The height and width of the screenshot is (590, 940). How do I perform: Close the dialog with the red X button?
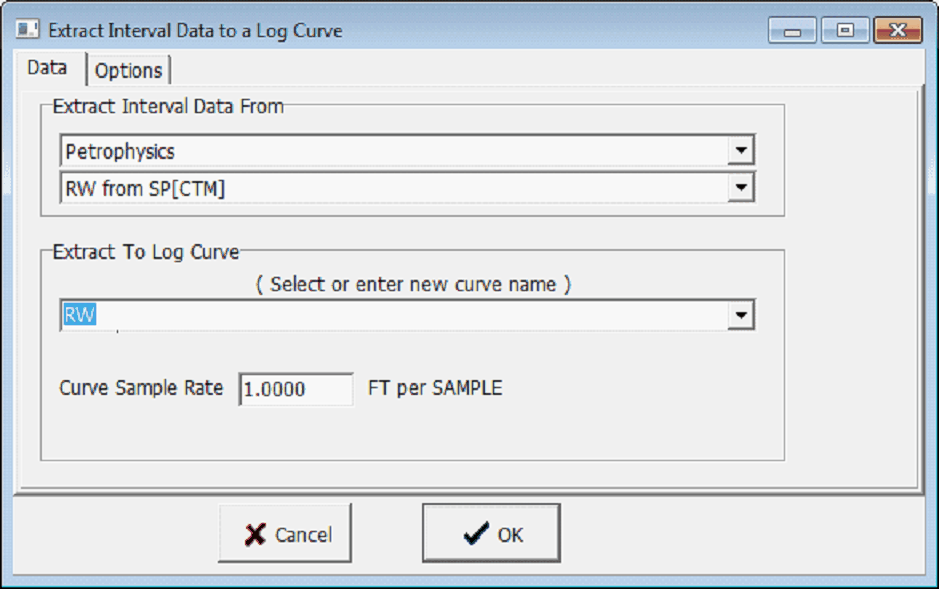point(897,30)
